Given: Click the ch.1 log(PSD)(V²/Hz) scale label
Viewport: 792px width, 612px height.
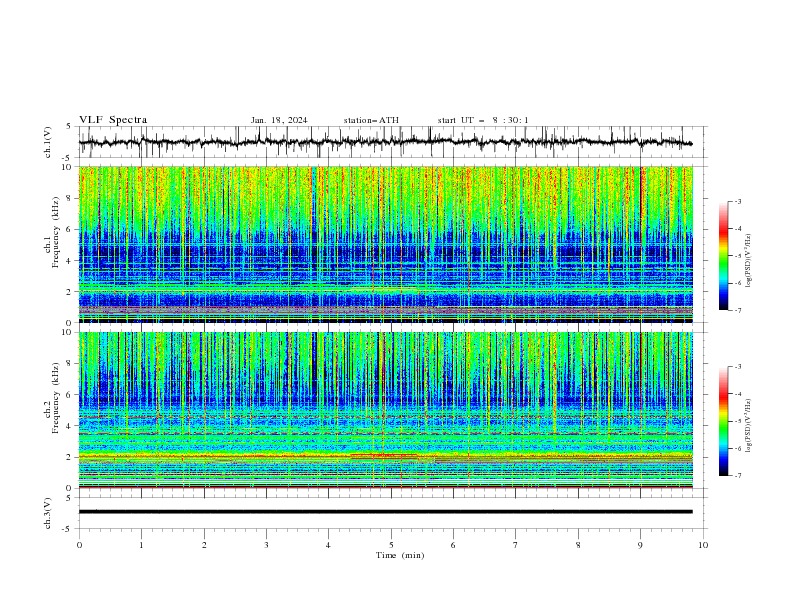Looking at the screenshot, I should point(749,261).
